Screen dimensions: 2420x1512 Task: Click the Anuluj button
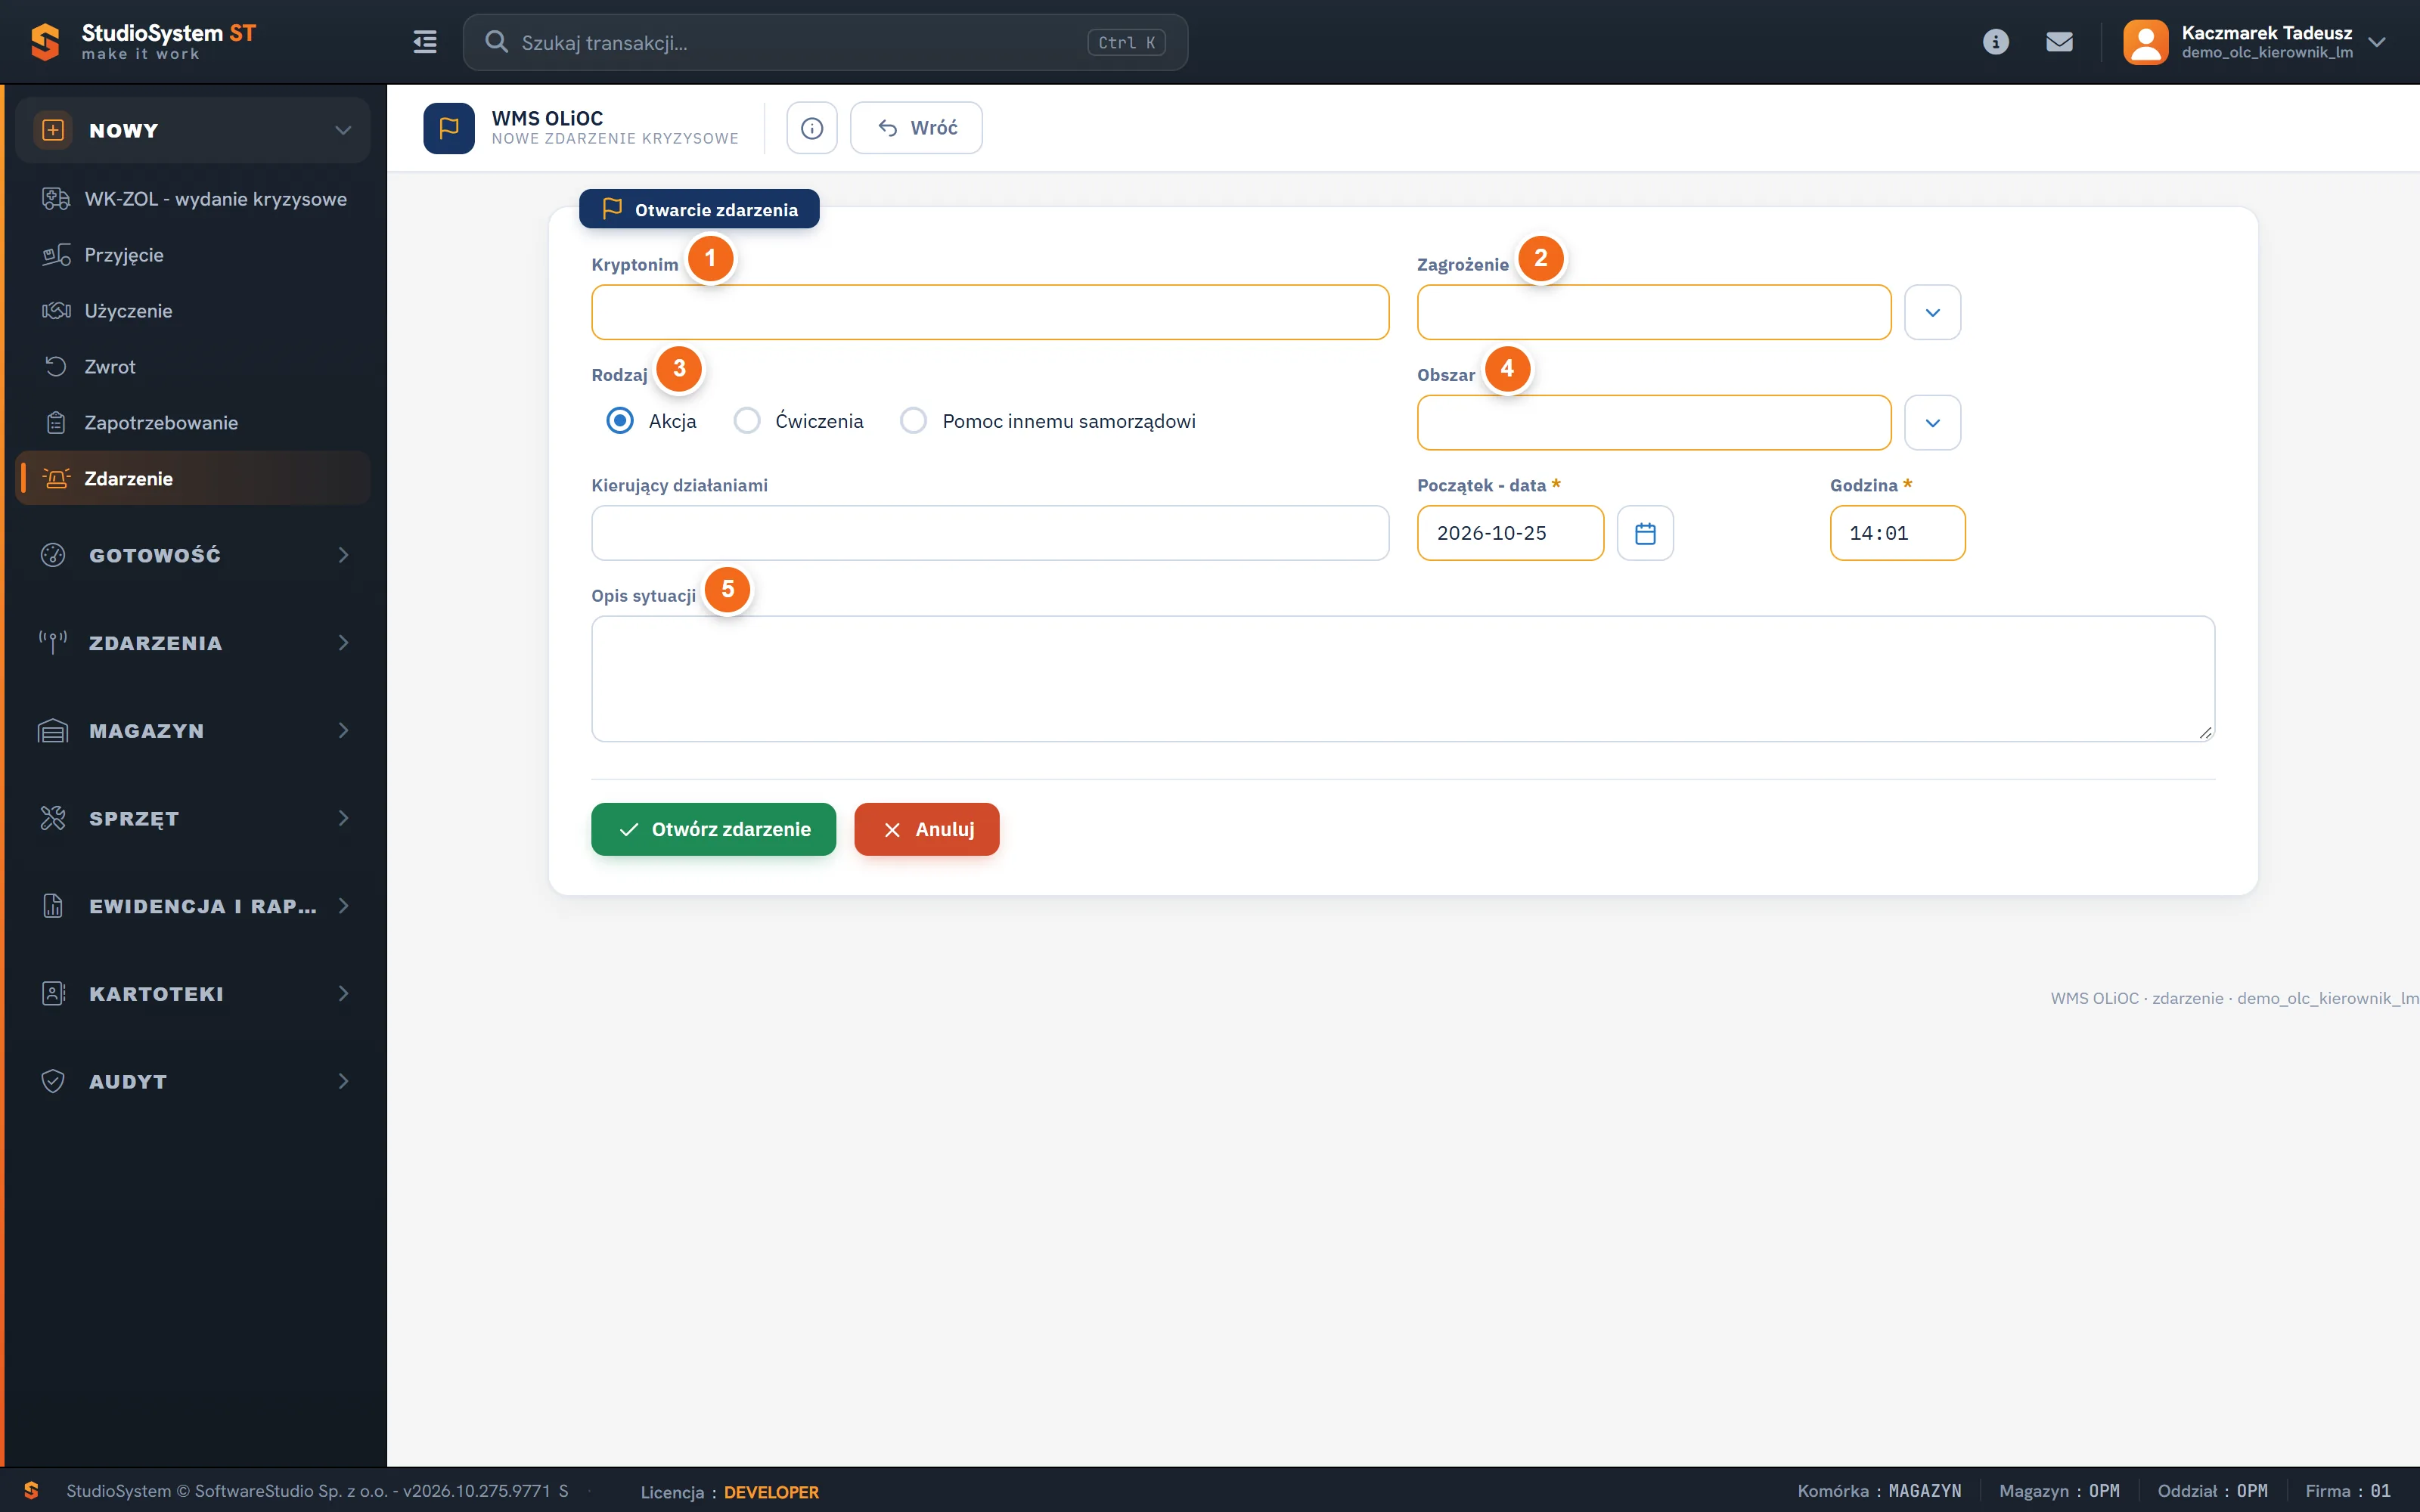(926, 829)
